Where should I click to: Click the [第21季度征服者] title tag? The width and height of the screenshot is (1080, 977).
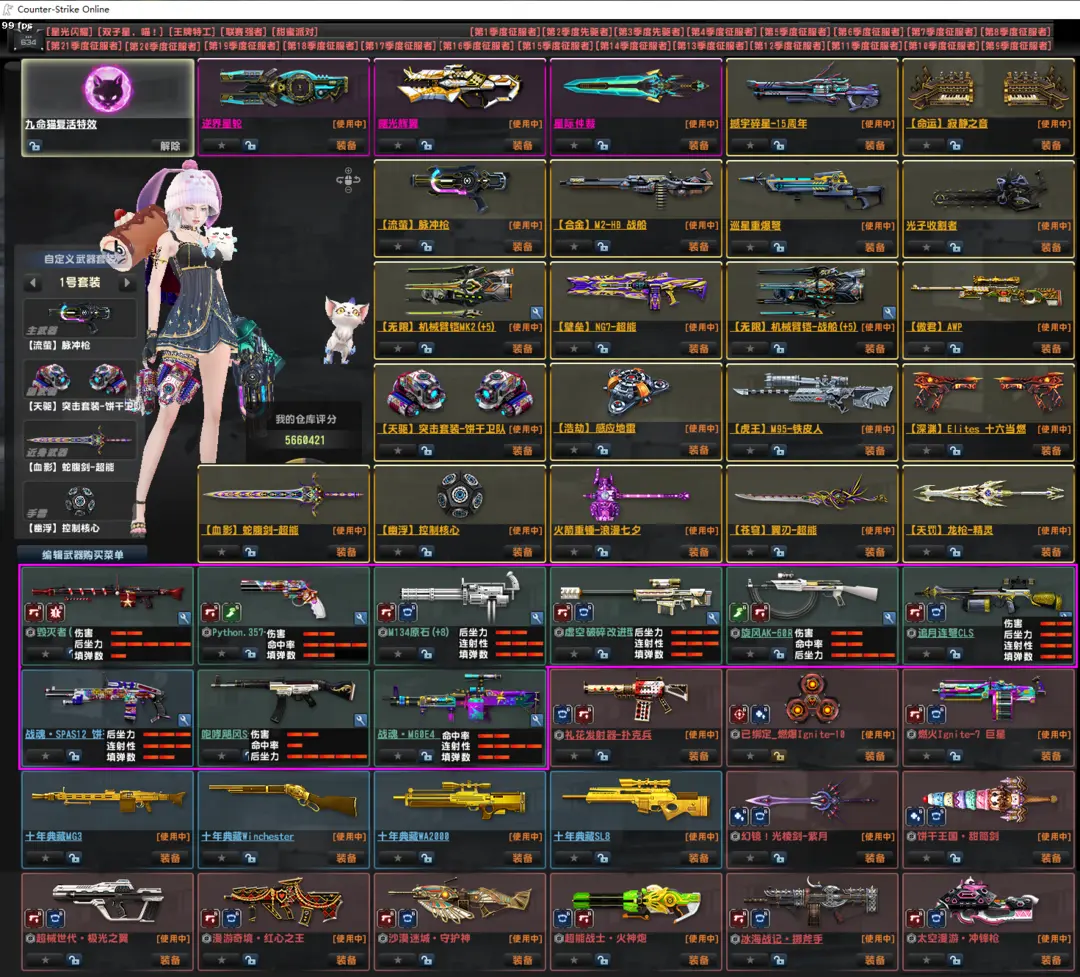85,45
